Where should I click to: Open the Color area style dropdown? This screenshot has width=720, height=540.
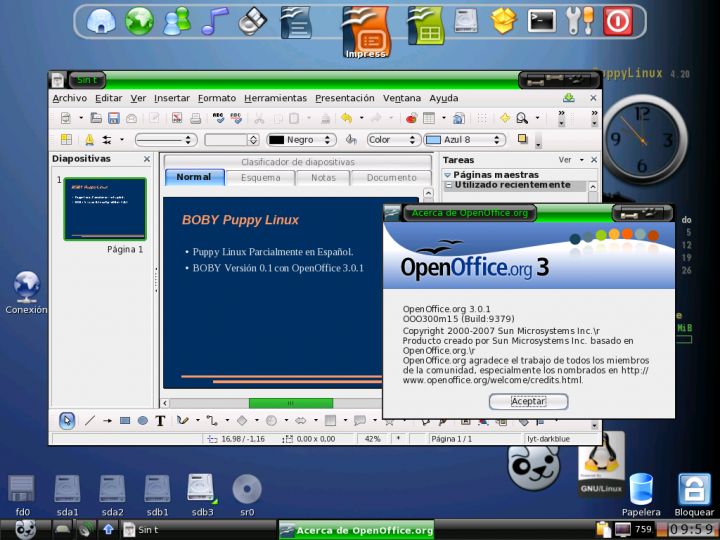click(394, 140)
